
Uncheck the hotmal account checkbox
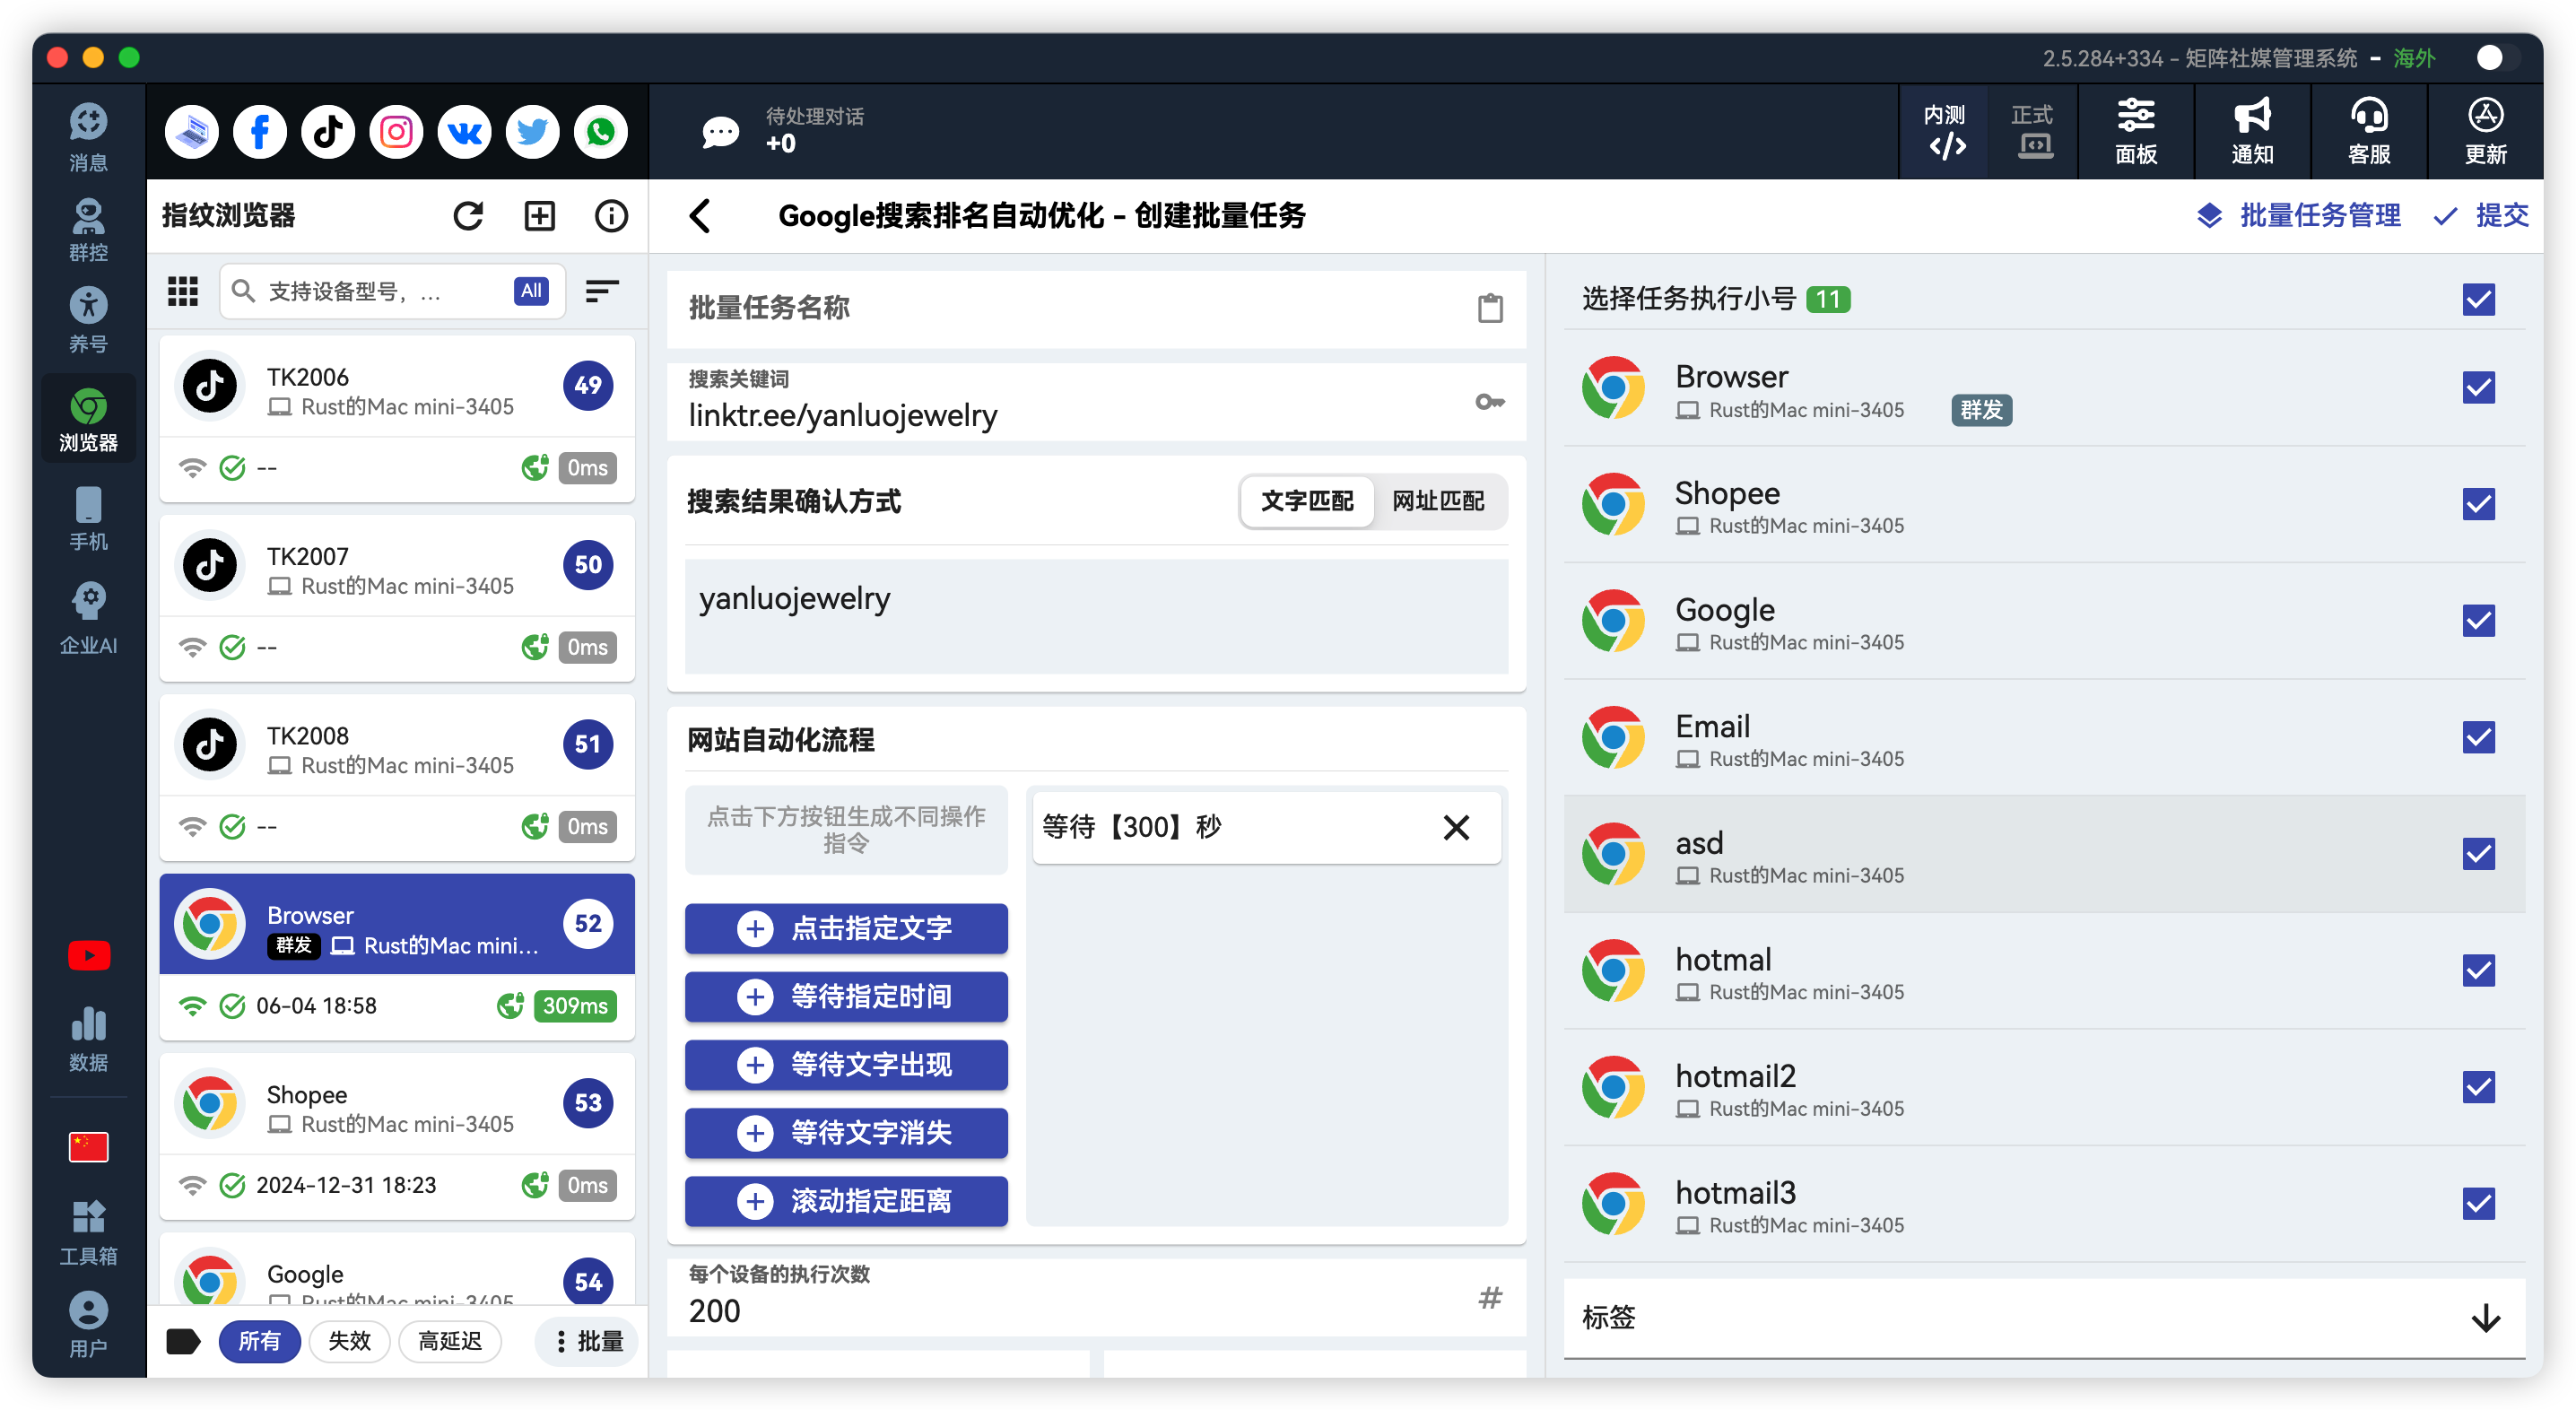[2478, 970]
